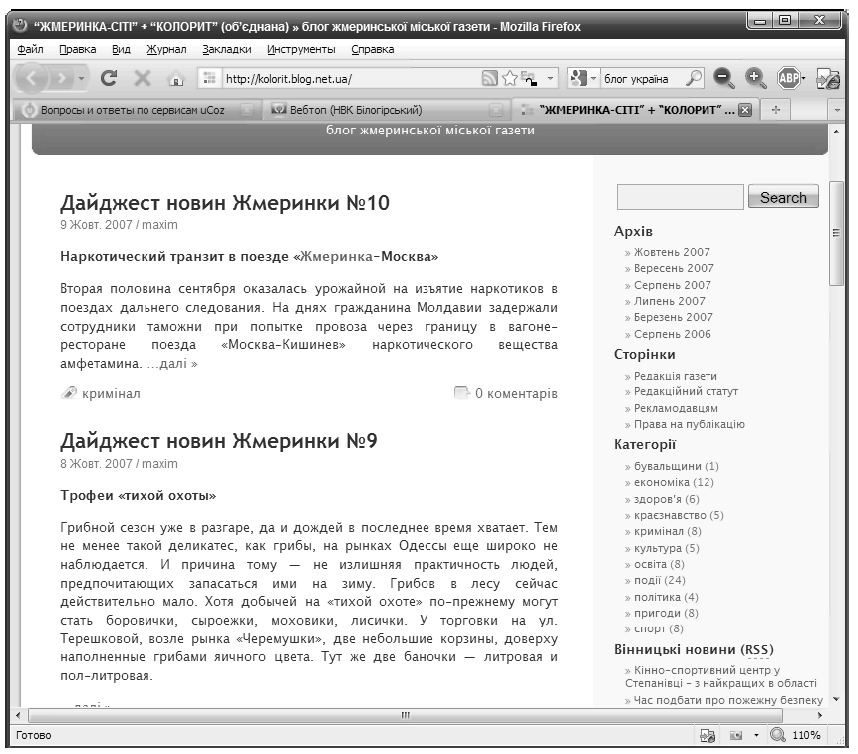Open a new tab with plus button
Viewport: 858px width, 754px height.
(775, 110)
